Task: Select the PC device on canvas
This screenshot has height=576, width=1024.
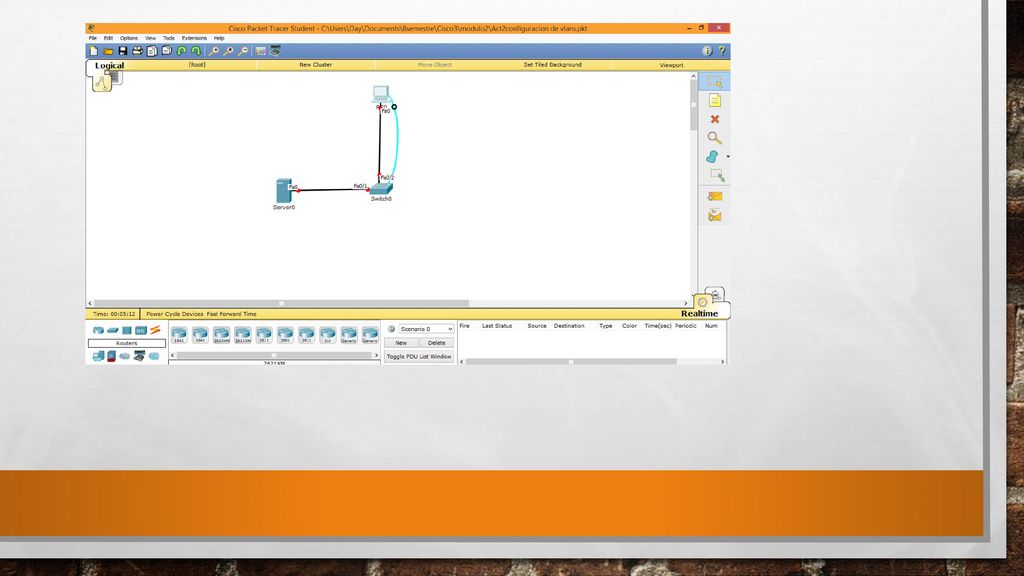Action: click(381, 94)
